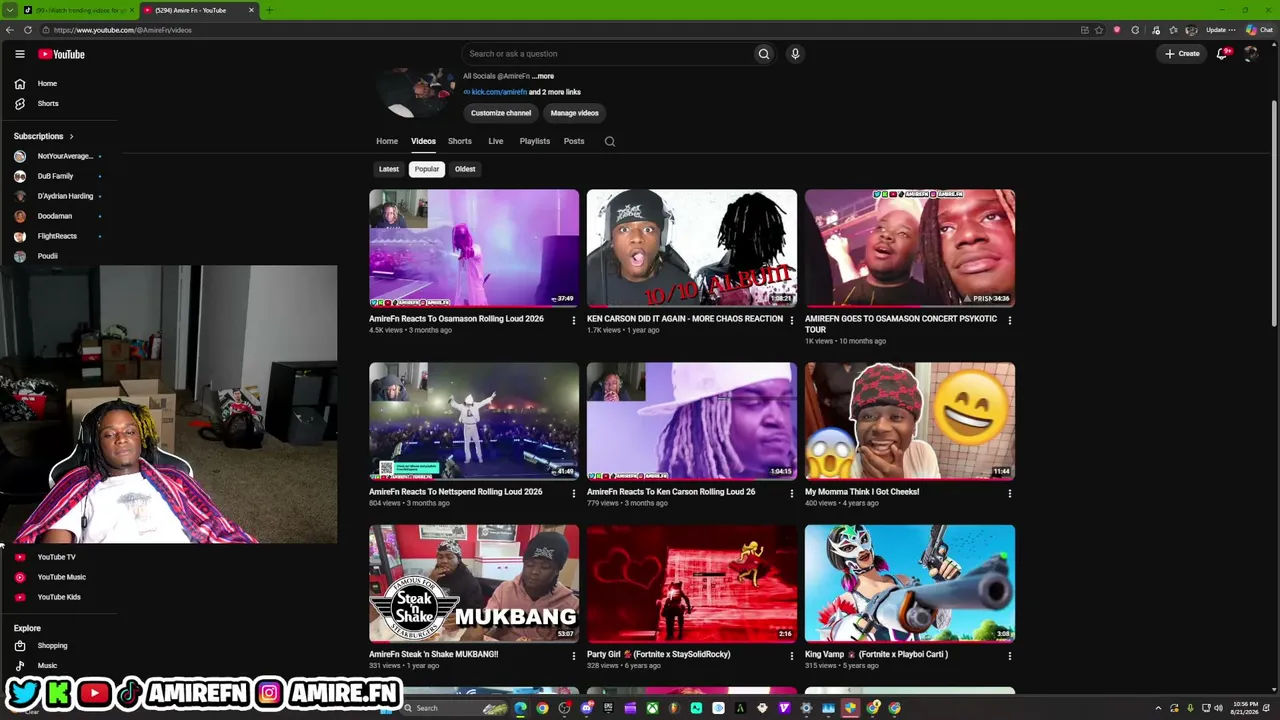Open the YouTube hamburger guide menu

[x=19, y=54]
